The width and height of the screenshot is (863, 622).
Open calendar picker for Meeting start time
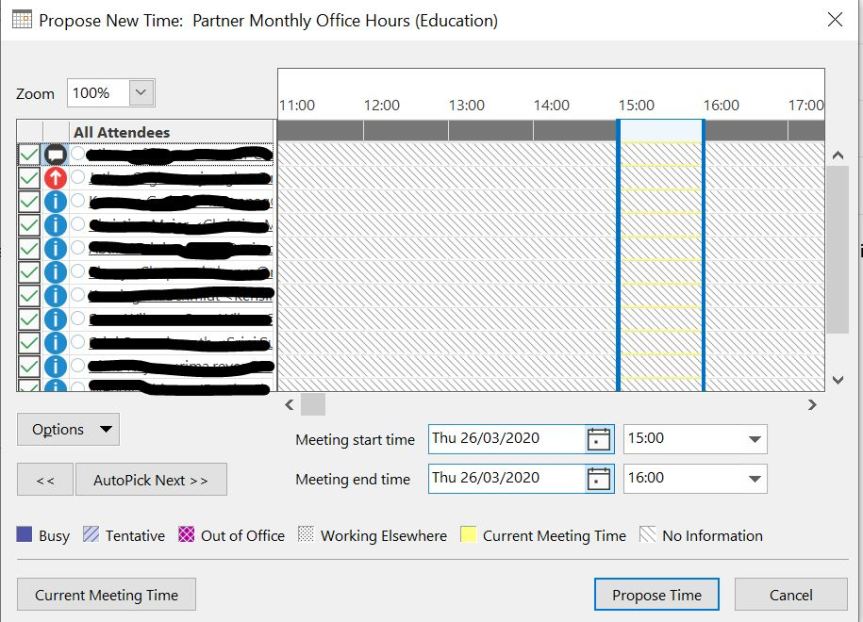pos(598,439)
